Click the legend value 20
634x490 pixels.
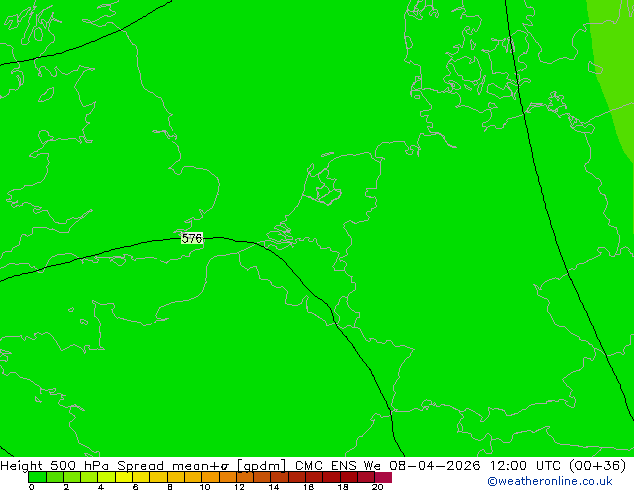pyautogui.click(x=377, y=487)
